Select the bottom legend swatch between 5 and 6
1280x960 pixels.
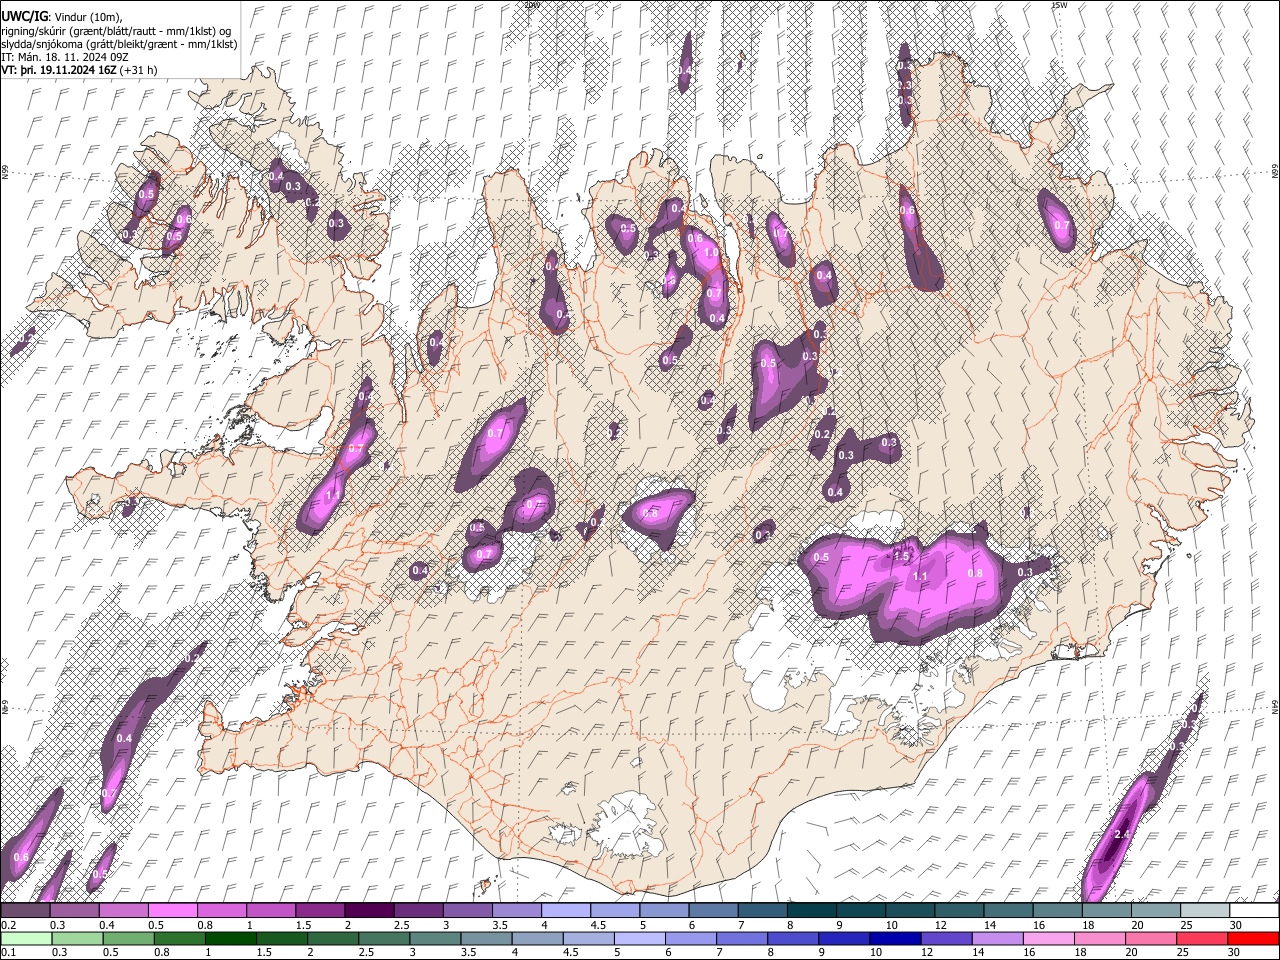[639, 938]
